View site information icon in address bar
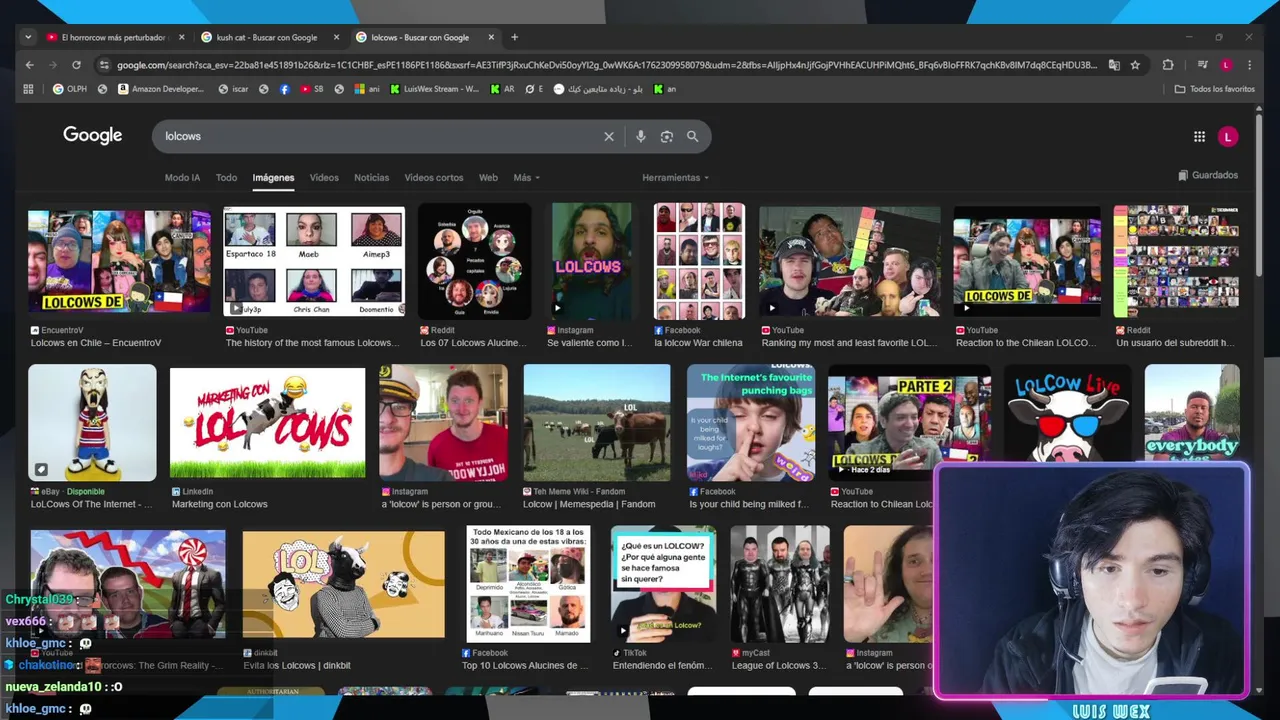 [104, 65]
